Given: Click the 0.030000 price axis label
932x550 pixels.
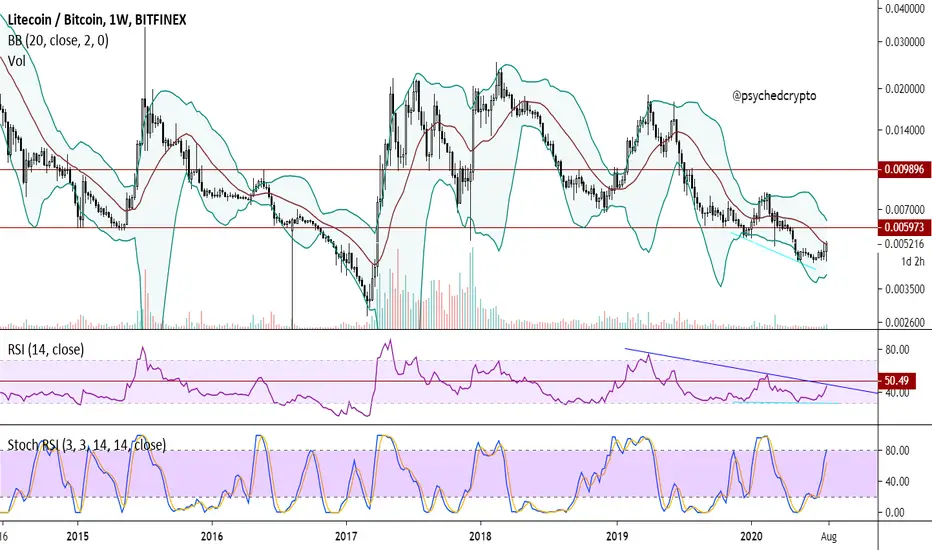Looking at the screenshot, I should [904, 42].
